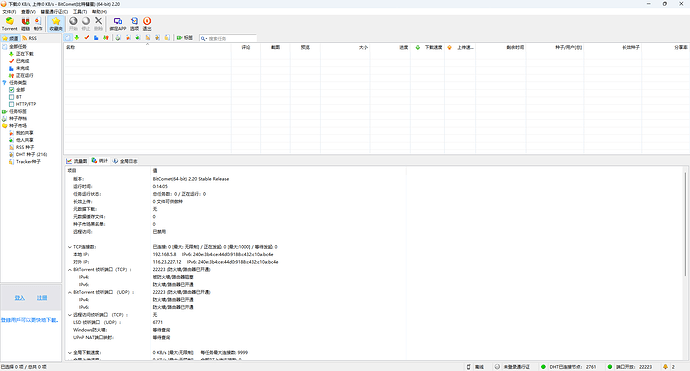690x371 pixels.
Task: Collapse the TCP connections (TCP连接数) row
Action: 70,247
